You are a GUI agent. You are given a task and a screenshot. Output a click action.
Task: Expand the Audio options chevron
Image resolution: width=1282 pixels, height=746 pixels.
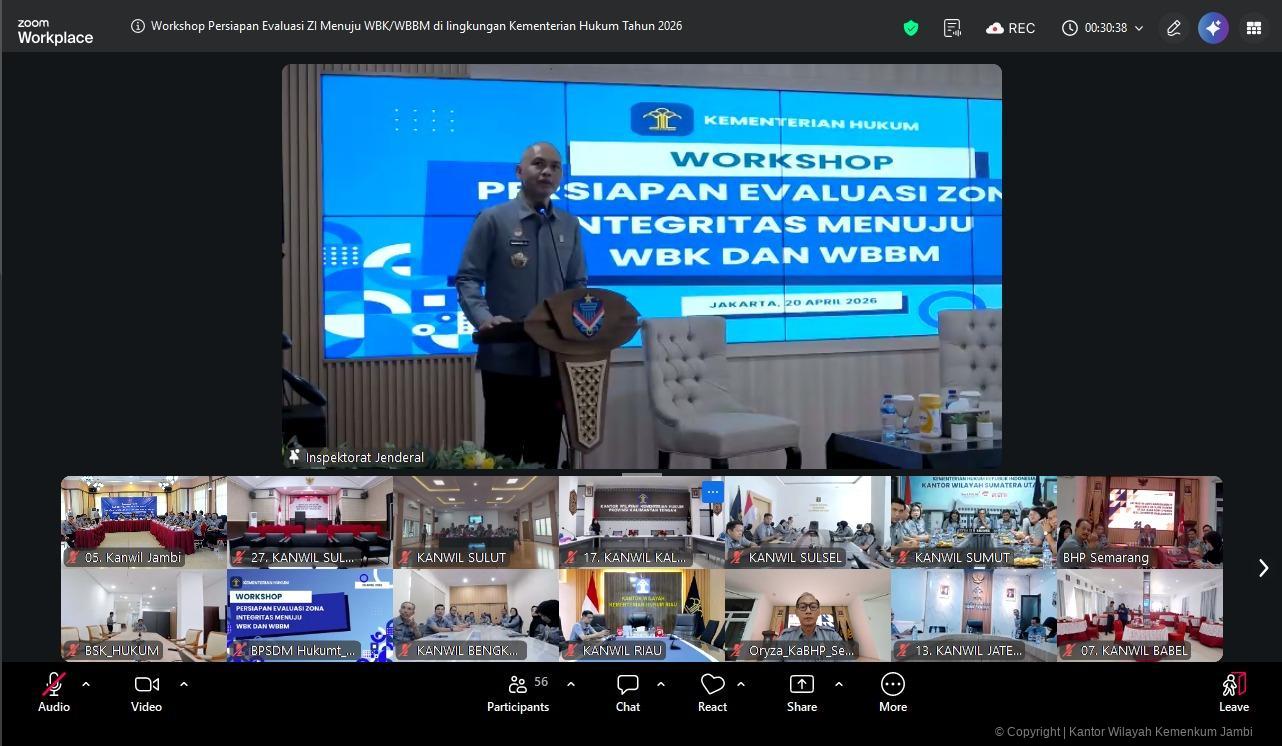pyautogui.click(x=86, y=684)
